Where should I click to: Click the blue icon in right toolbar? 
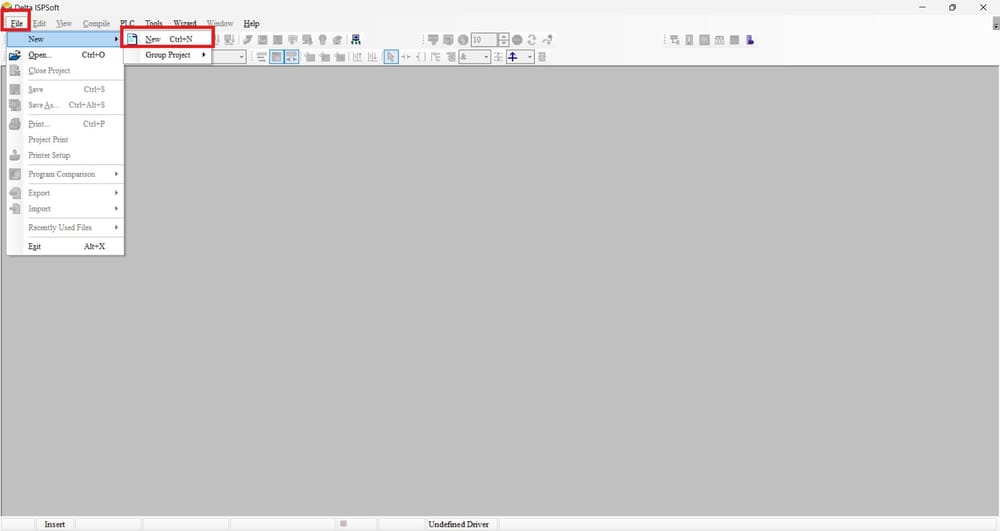pyautogui.click(x=750, y=40)
